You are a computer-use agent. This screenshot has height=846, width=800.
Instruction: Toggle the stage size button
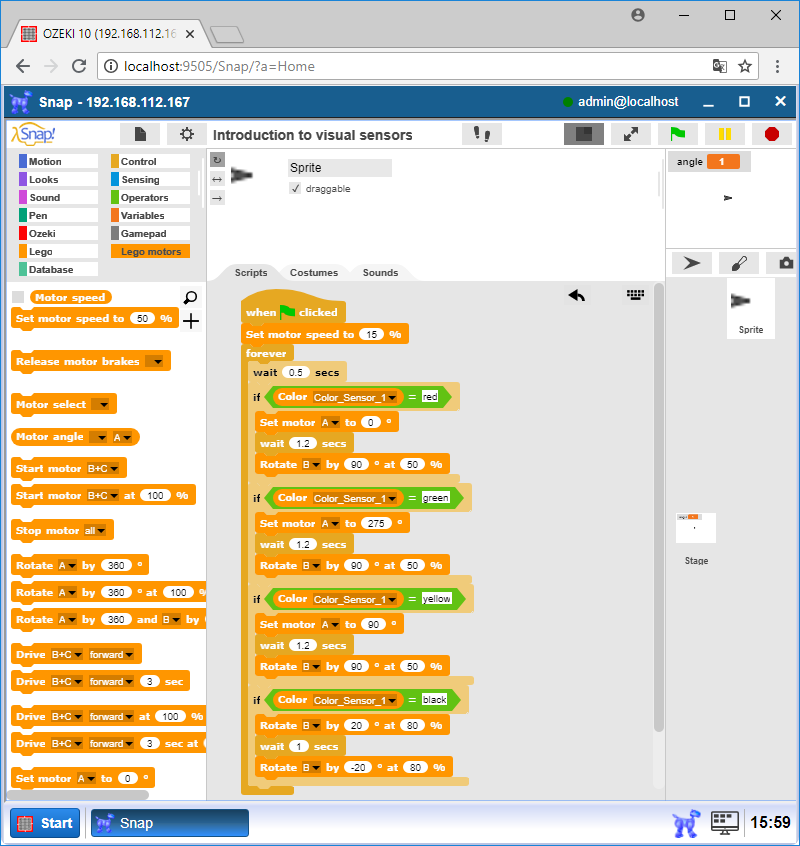[584, 134]
